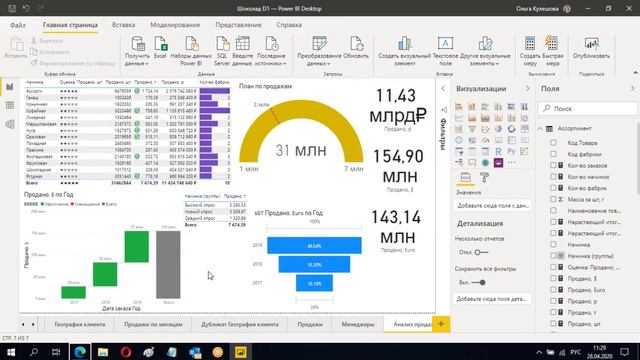This screenshot has width=640, height=360.
Task: Check the Продано, шт field
Action: pyautogui.click(x=553, y=324)
